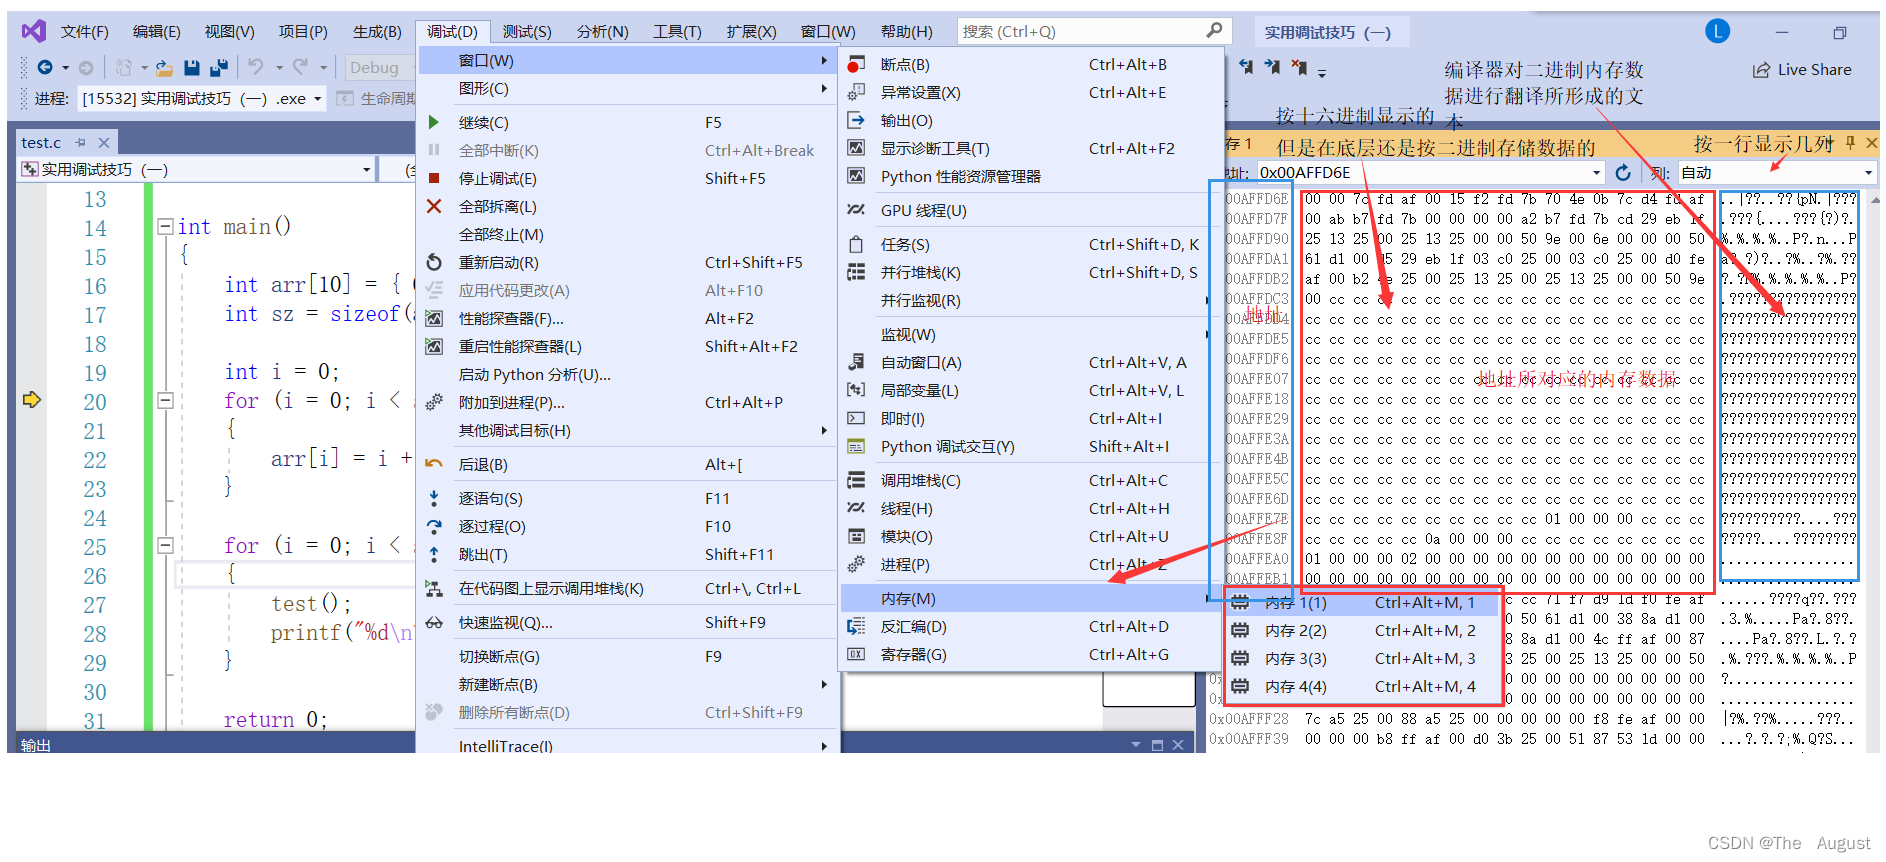Open 调用堆栈(C) call stack item

tap(1031, 480)
